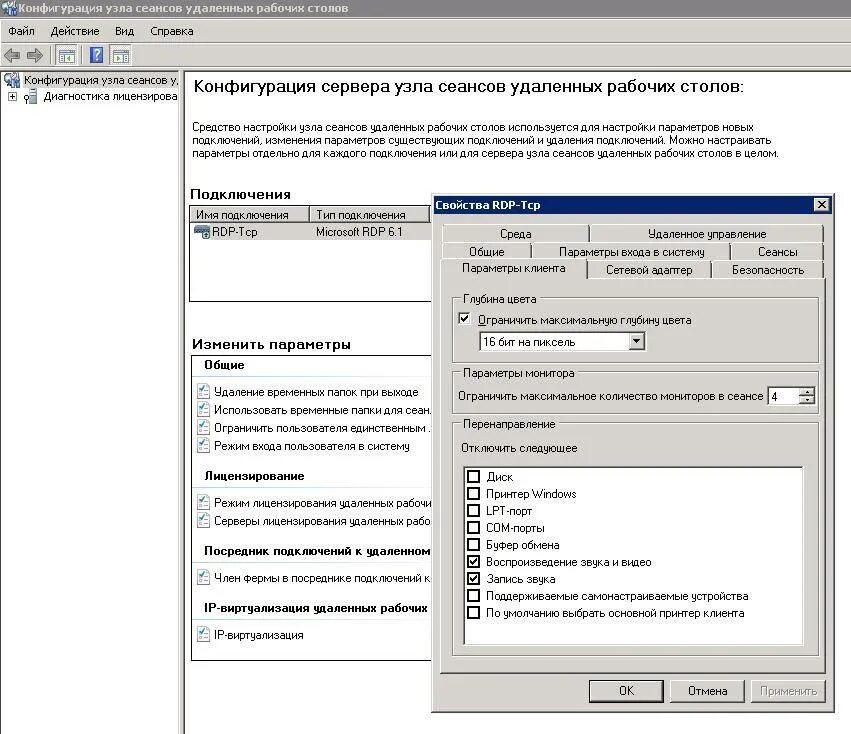The width and height of the screenshot is (851, 734).
Task: Switch to the Среда tab
Action: [516, 234]
